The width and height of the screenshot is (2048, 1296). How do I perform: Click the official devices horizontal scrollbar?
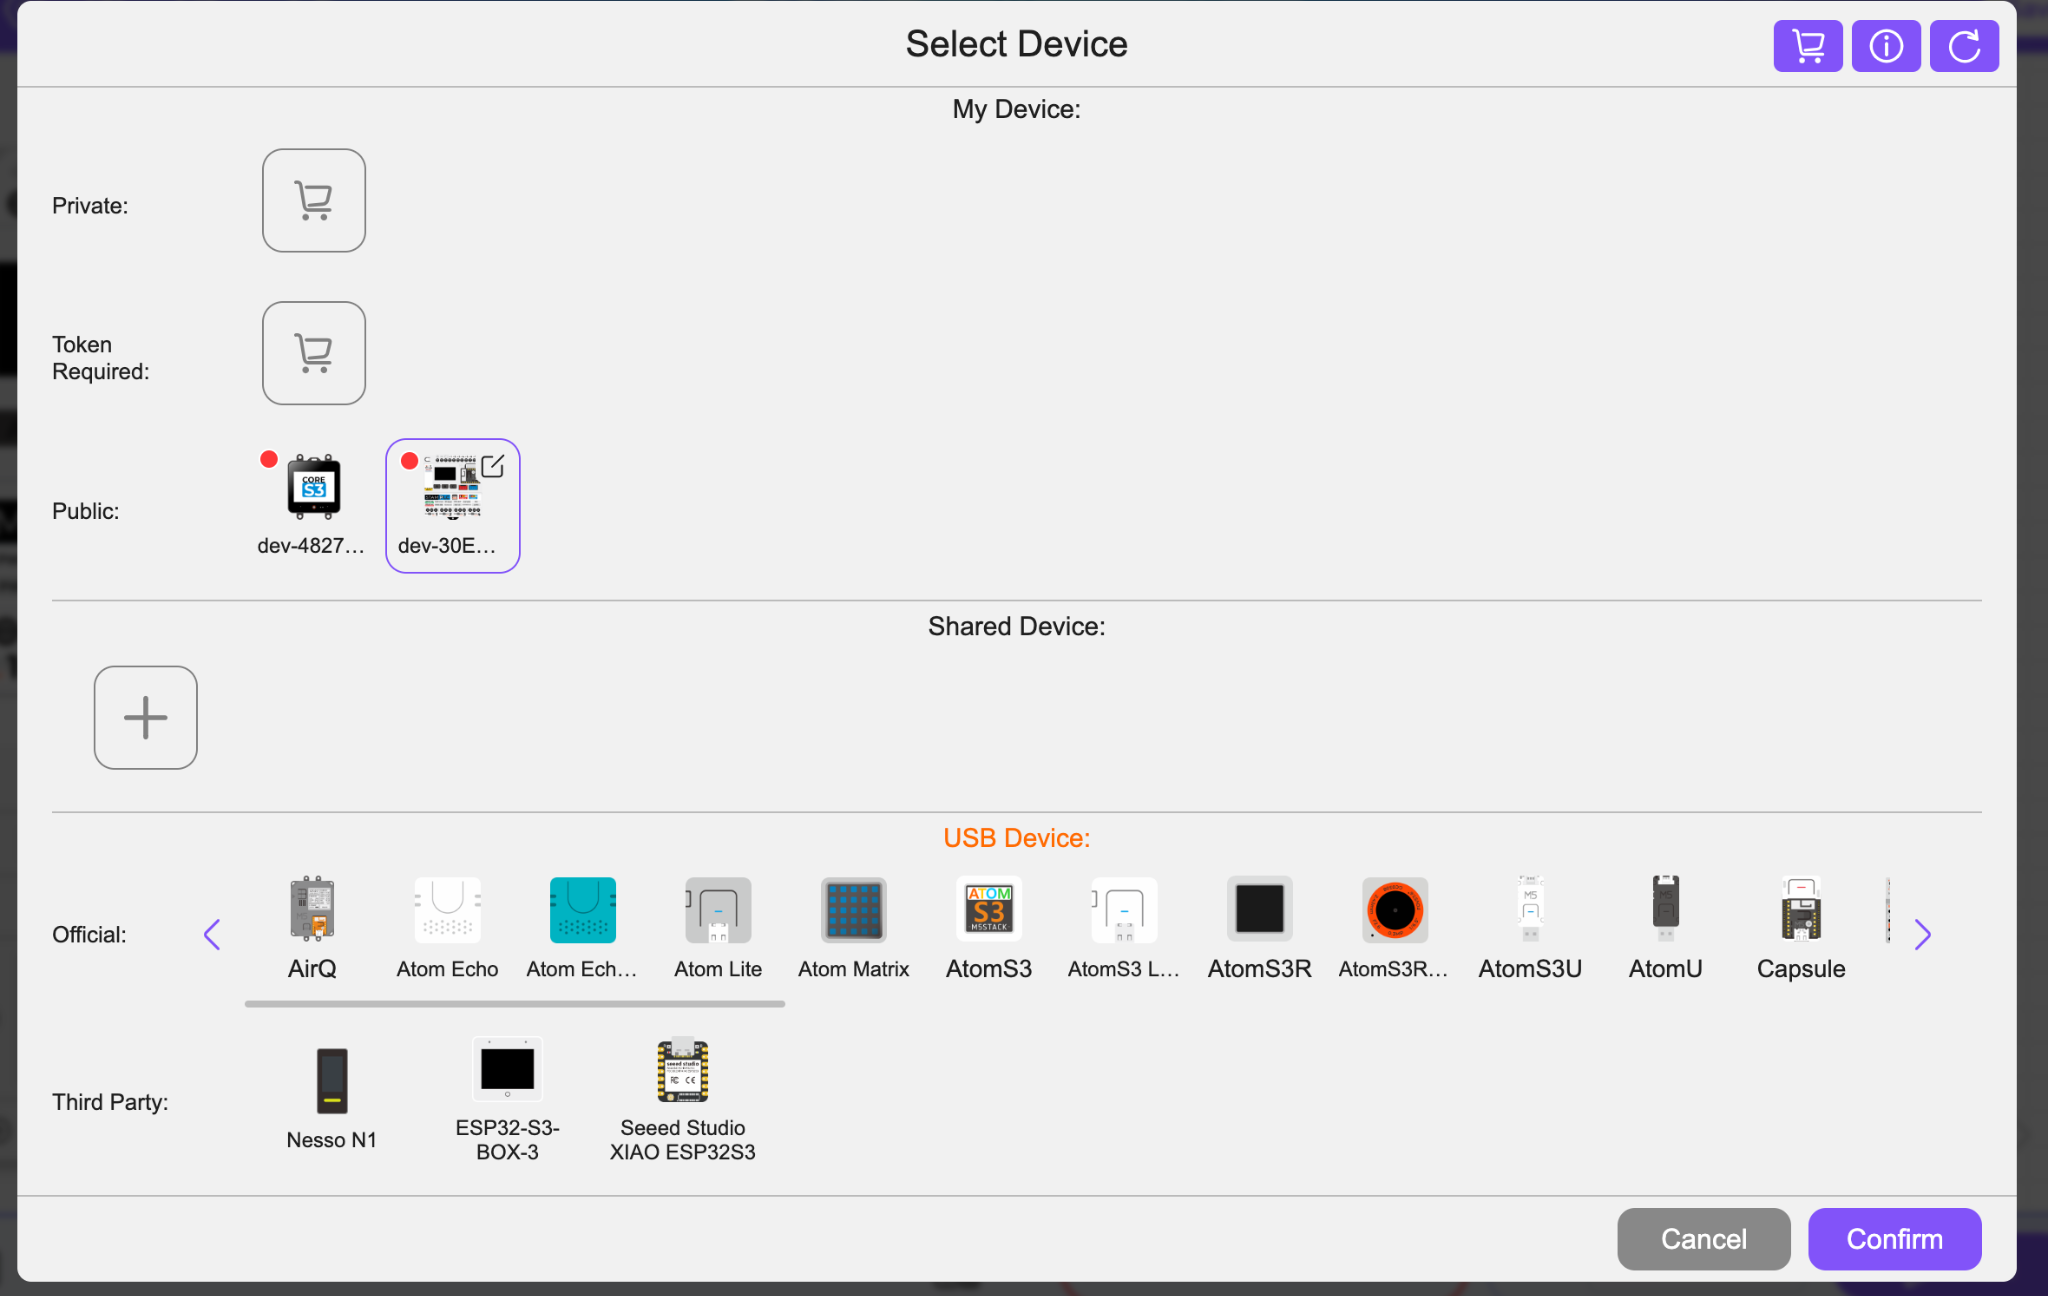514,1003
